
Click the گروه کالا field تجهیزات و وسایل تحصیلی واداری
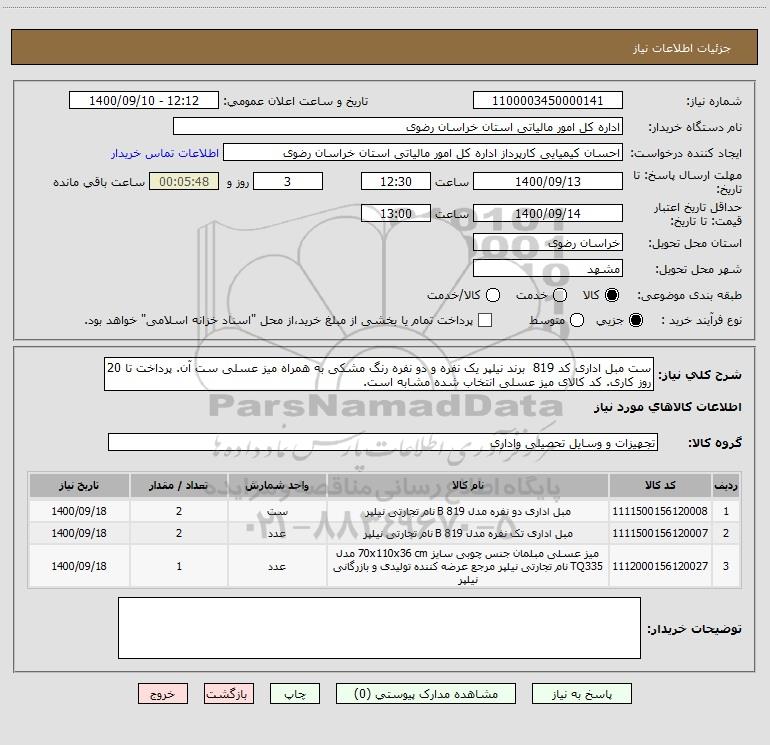point(383,442)
